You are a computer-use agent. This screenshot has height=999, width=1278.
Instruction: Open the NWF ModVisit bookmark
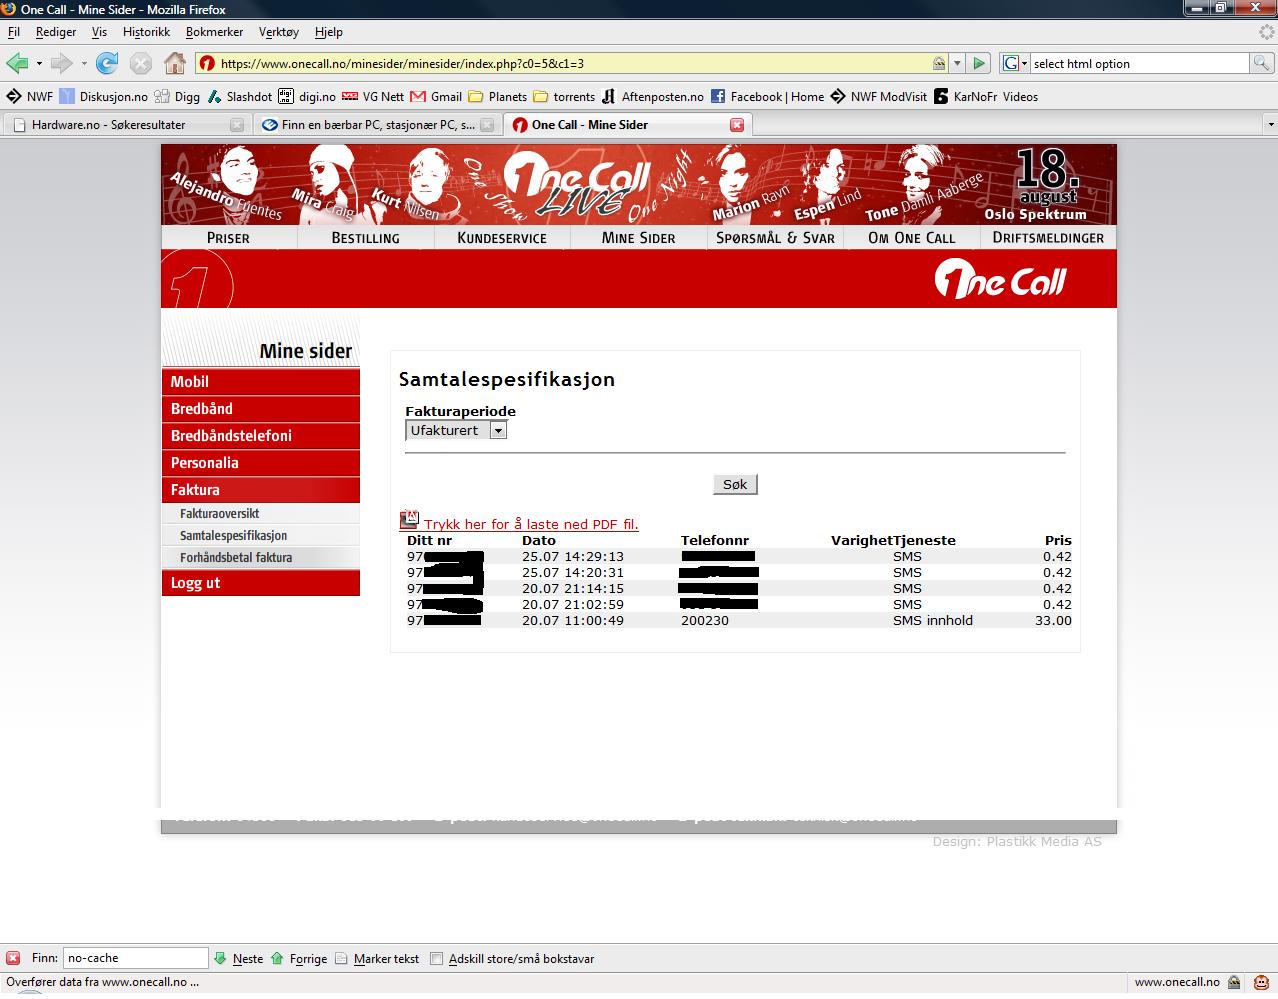(x=879, y=97)
